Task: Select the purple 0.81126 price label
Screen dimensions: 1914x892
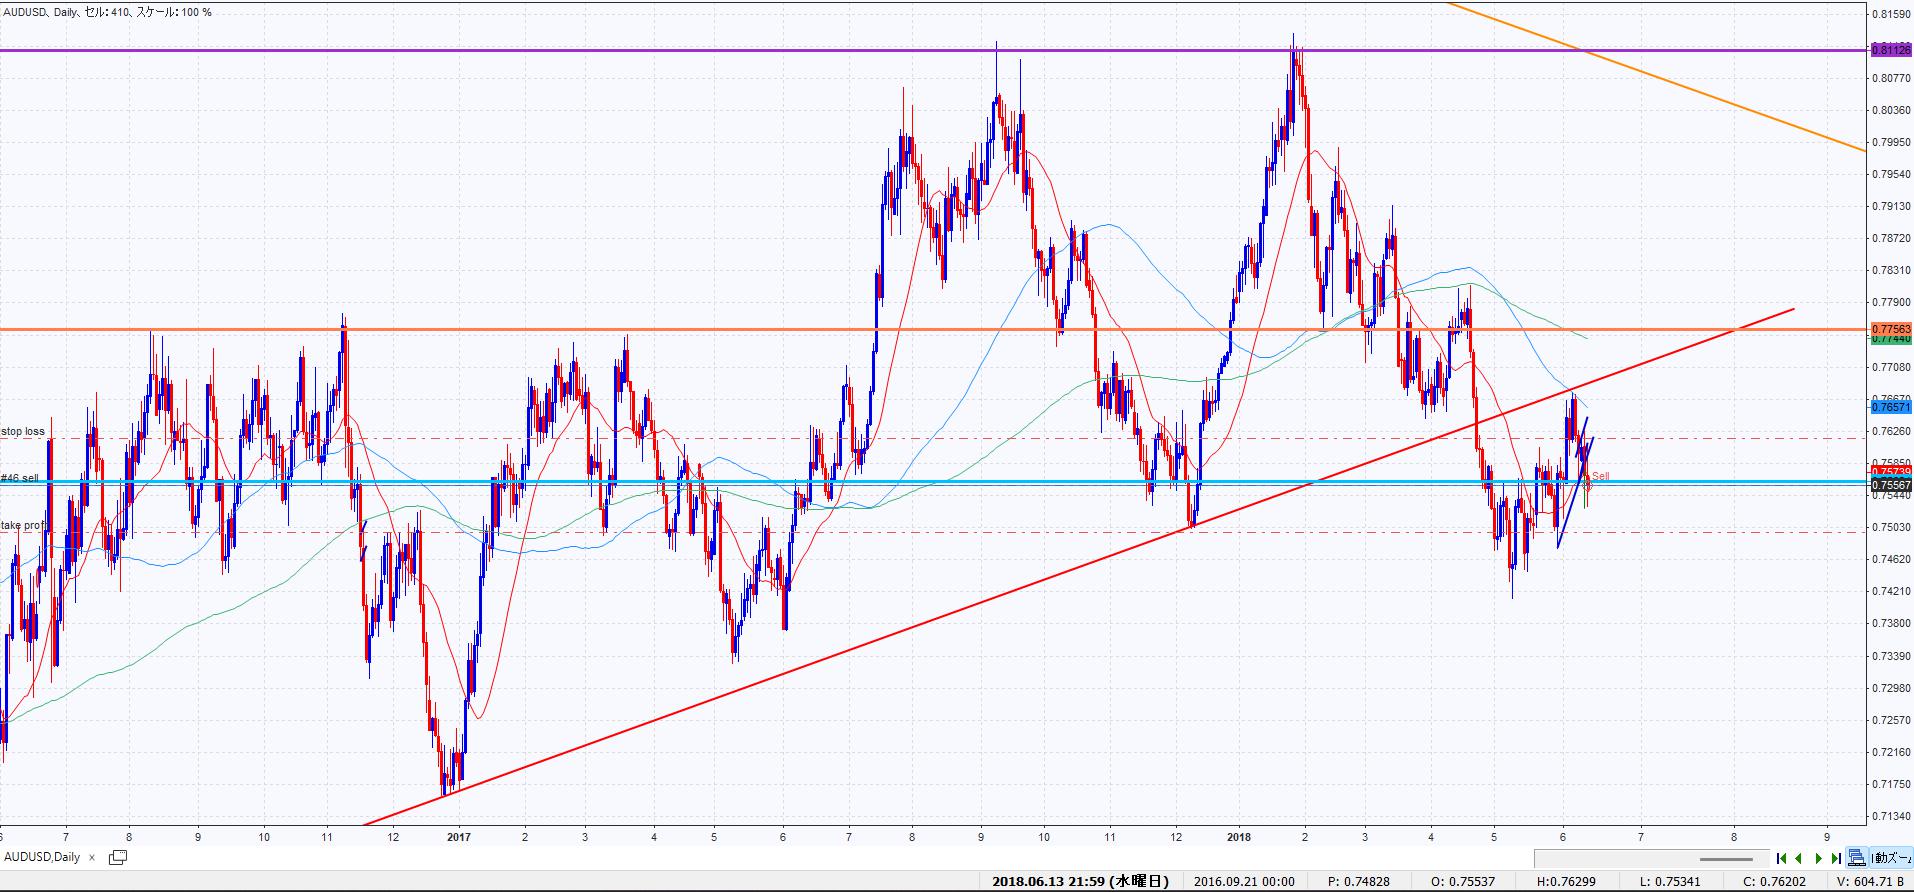Action: tap(1890, 49)
